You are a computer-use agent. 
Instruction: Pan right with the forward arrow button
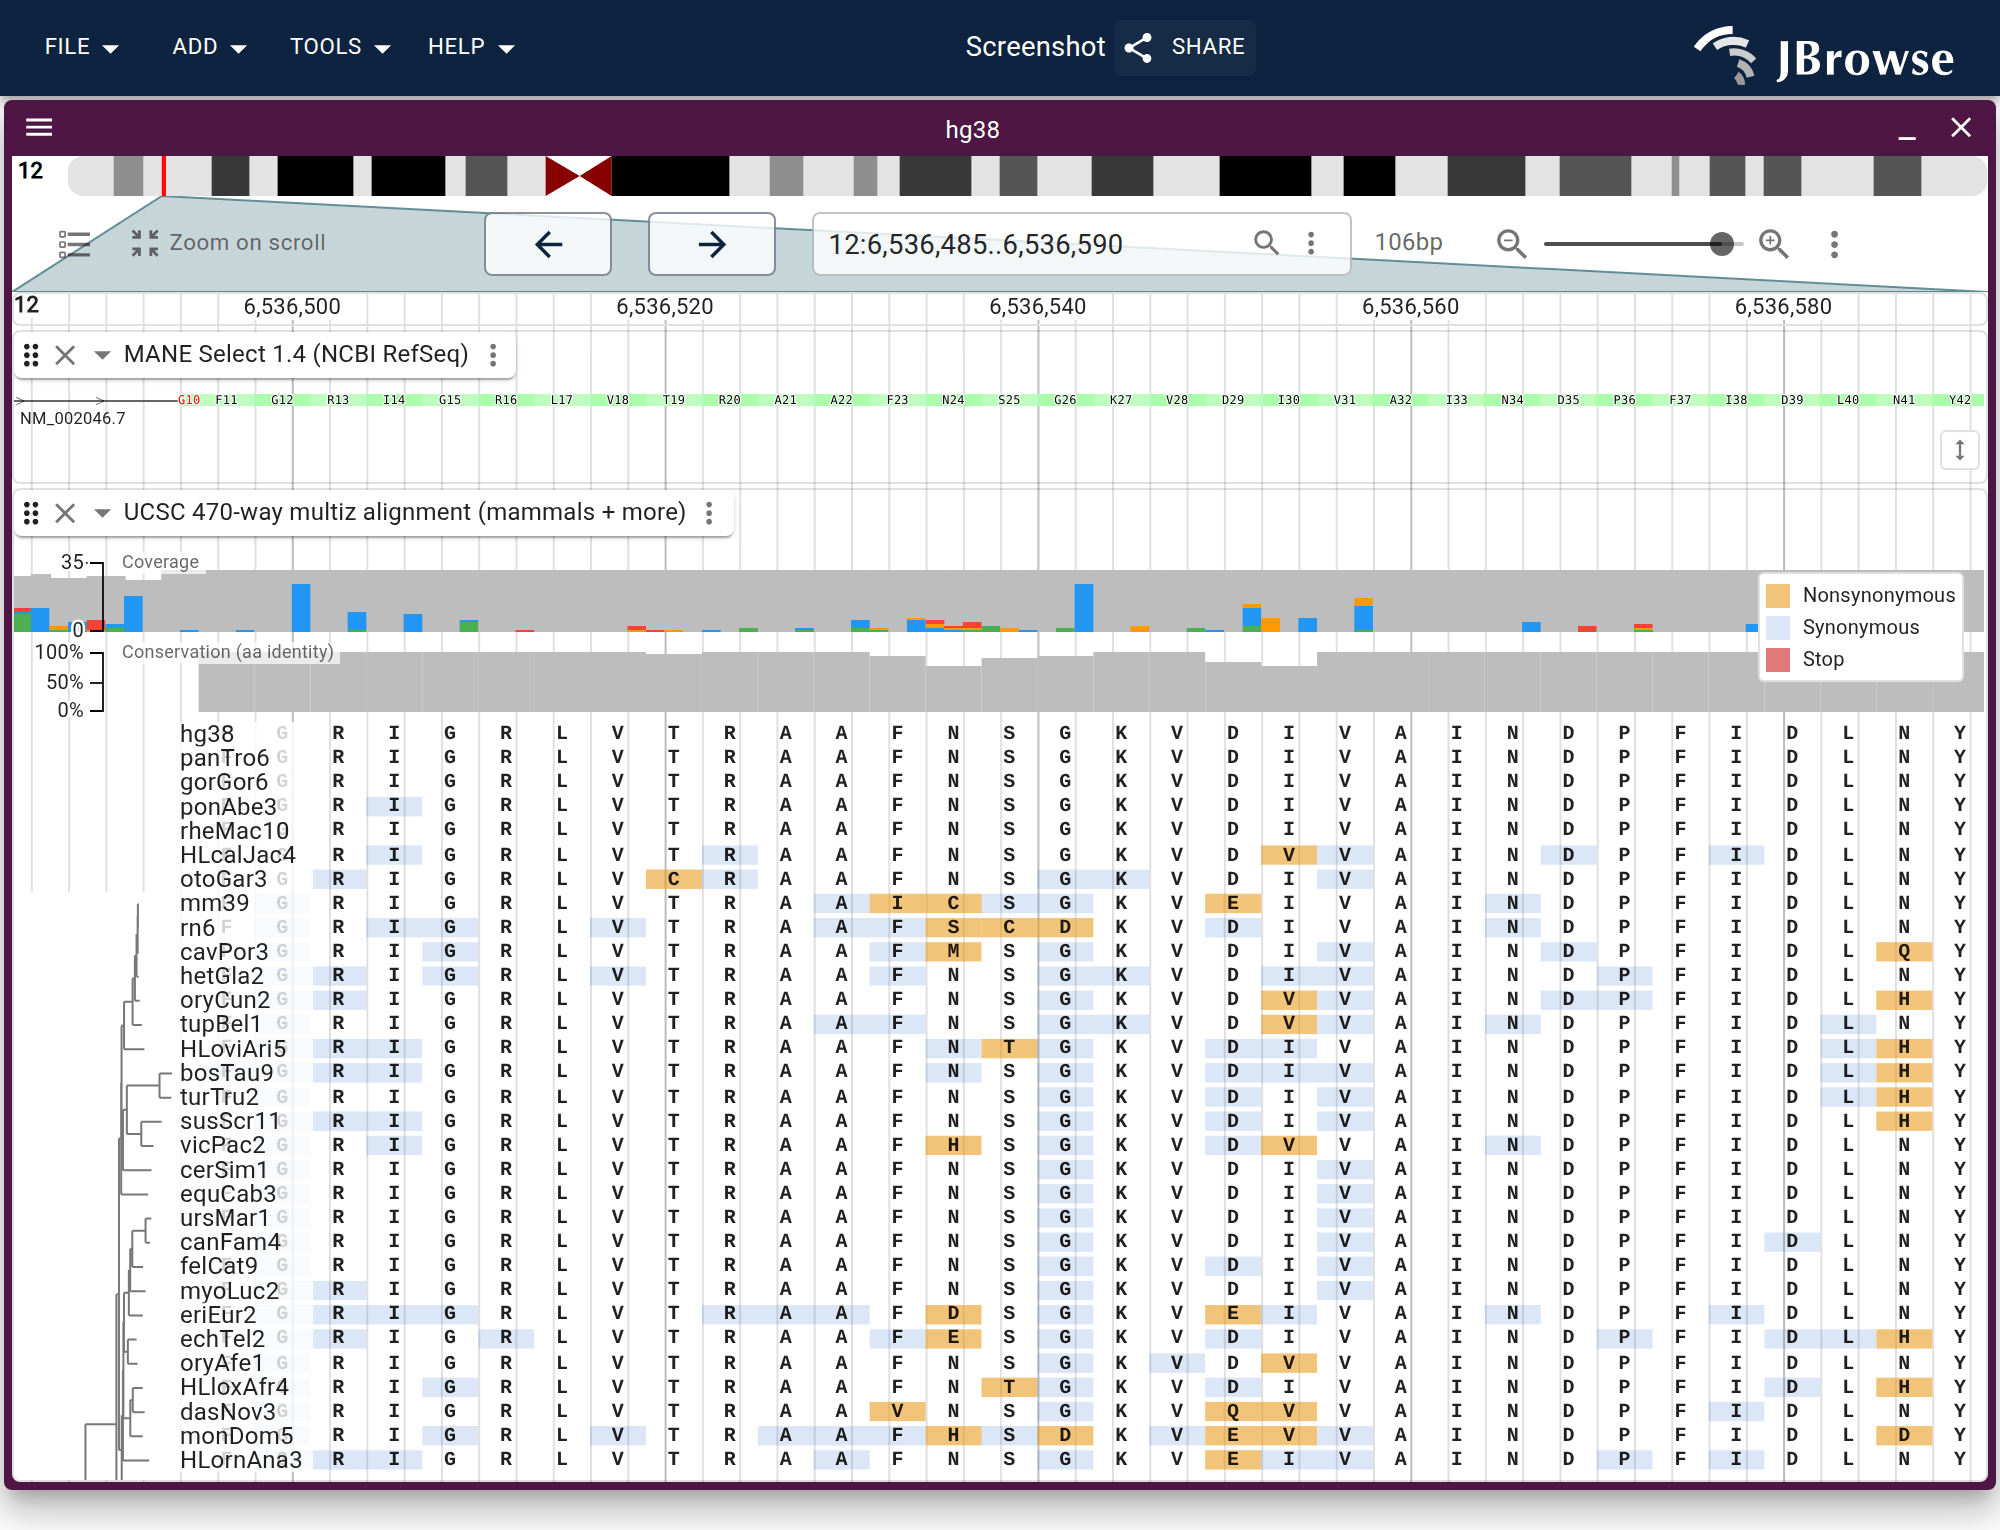[712, 244]
